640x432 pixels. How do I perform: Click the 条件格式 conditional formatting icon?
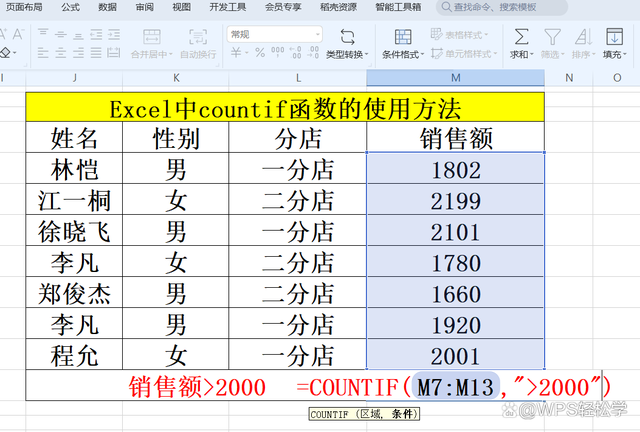tap(401, 37)
